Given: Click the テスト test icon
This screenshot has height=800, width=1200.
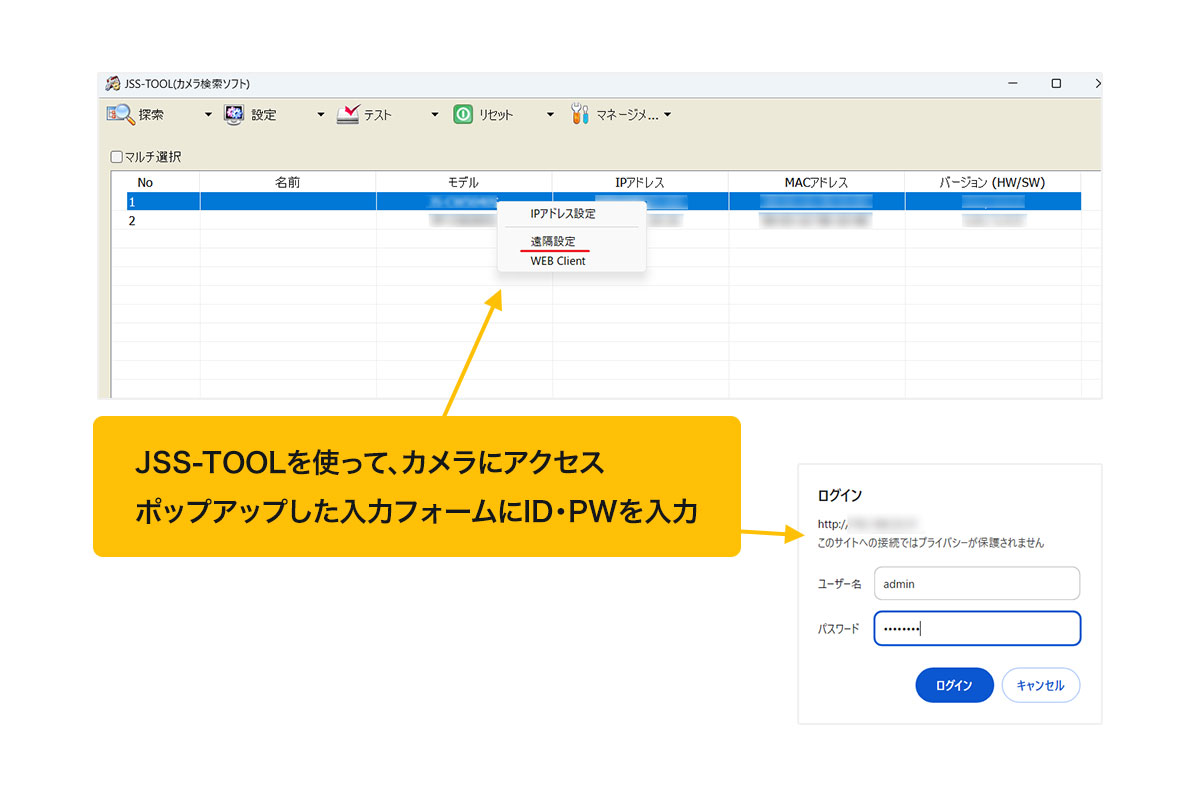Looking at the screenshot, I should click(x=347, y=114).
